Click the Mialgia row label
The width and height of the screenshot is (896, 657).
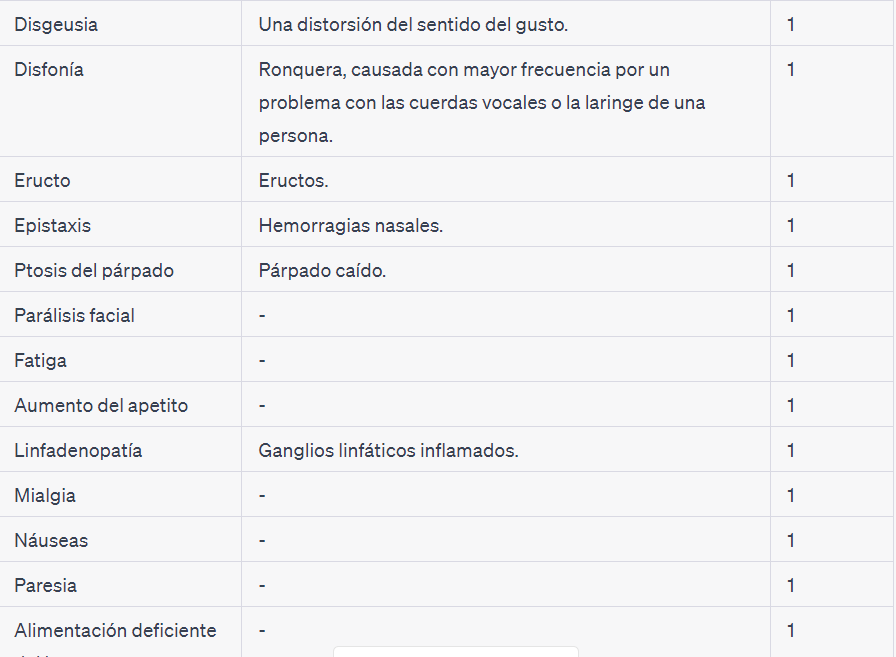(45, 496)
